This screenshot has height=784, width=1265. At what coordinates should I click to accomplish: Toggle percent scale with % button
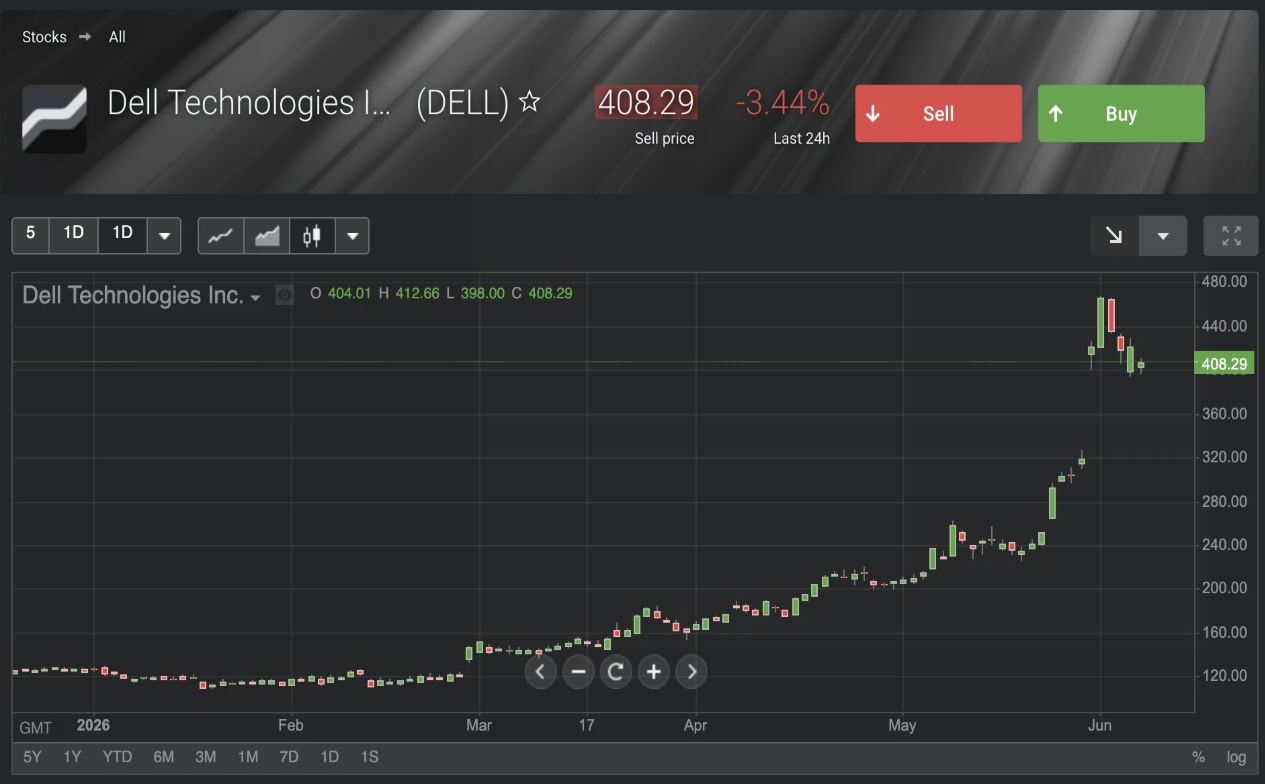point(1198,757)
